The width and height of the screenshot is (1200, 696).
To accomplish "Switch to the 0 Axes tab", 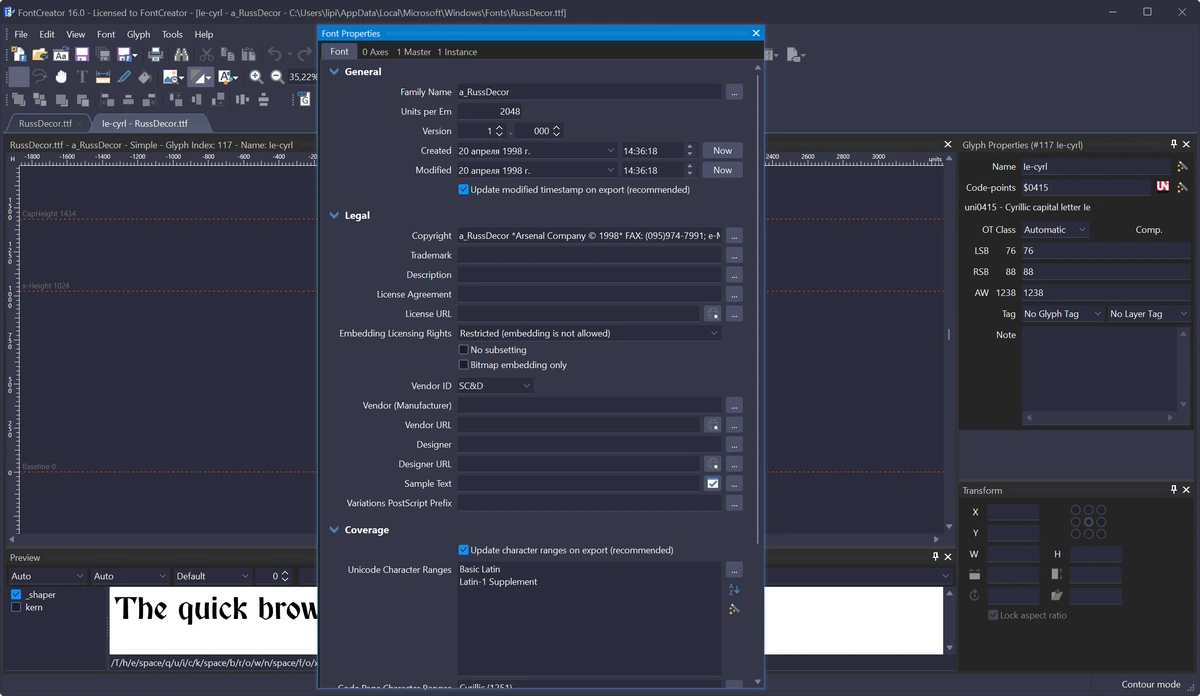I will tap(375, 52).
